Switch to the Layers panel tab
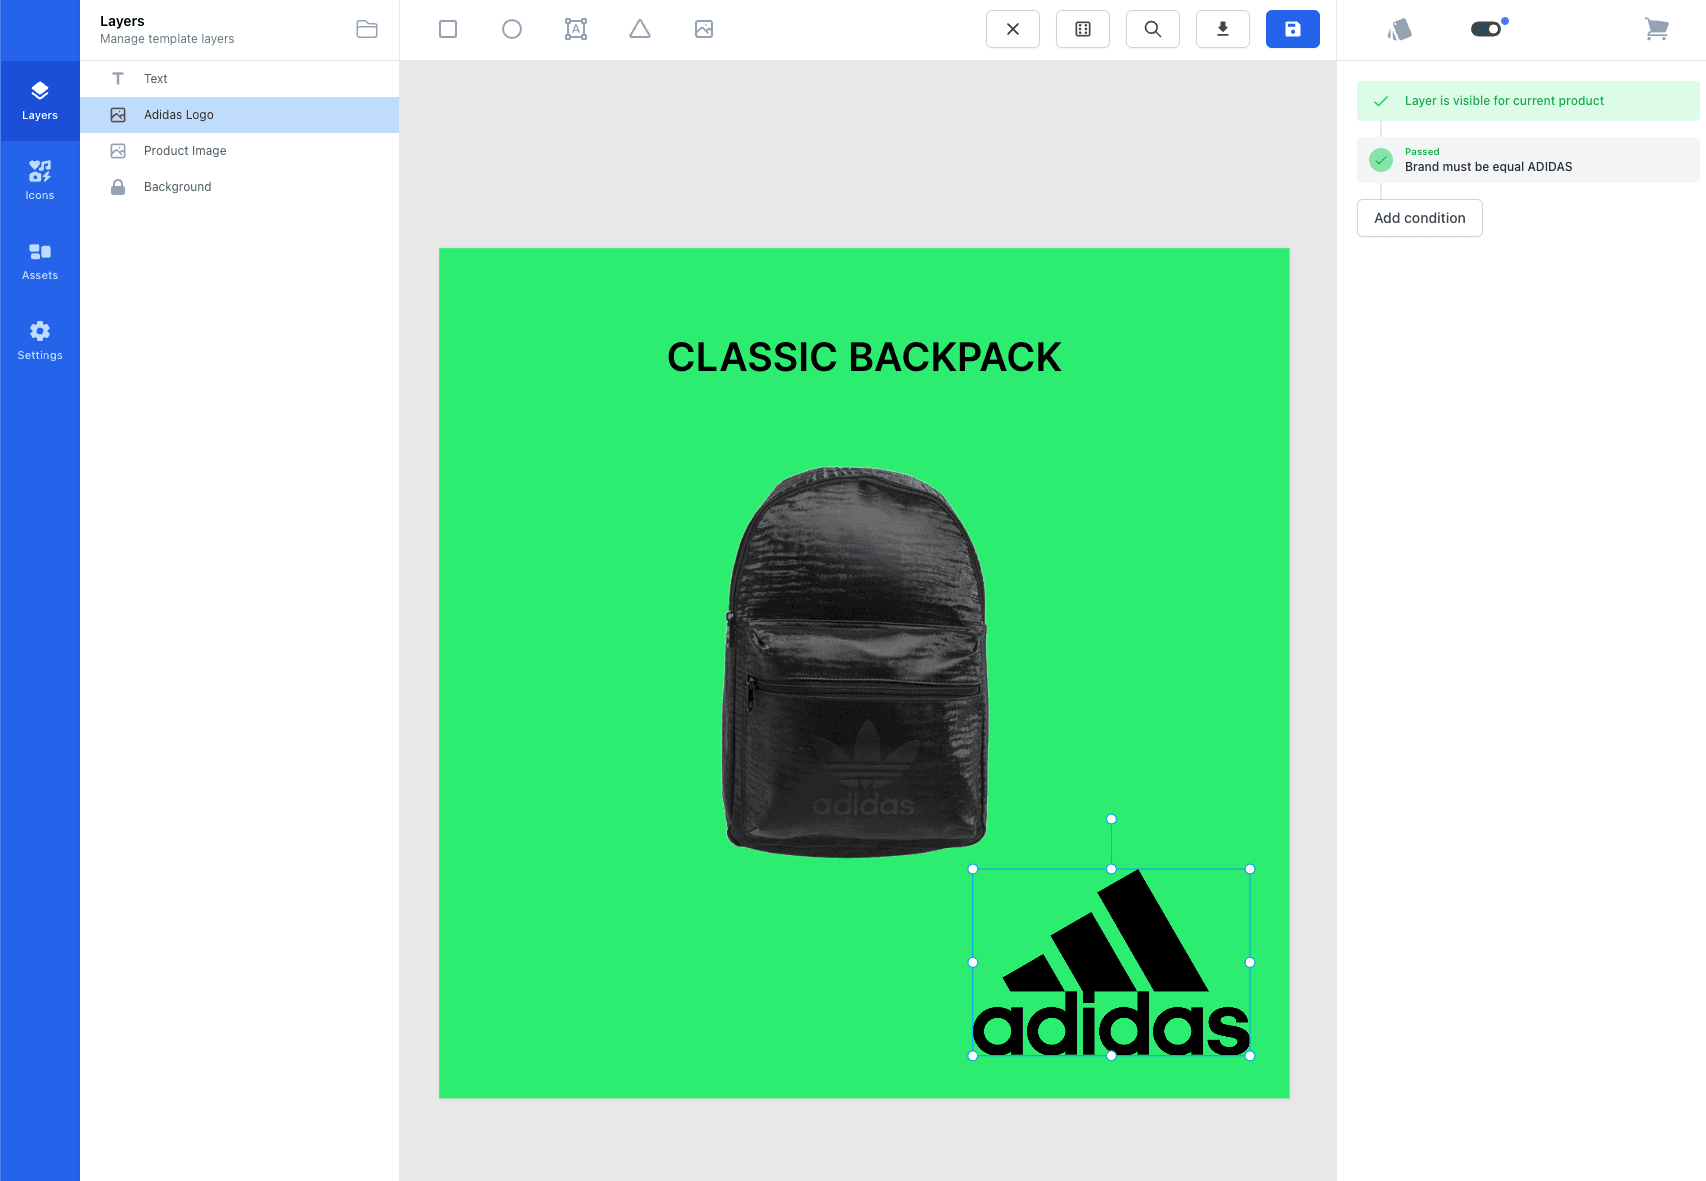The height and width of the screenshot is (1181, 1706). pos(40,100)
